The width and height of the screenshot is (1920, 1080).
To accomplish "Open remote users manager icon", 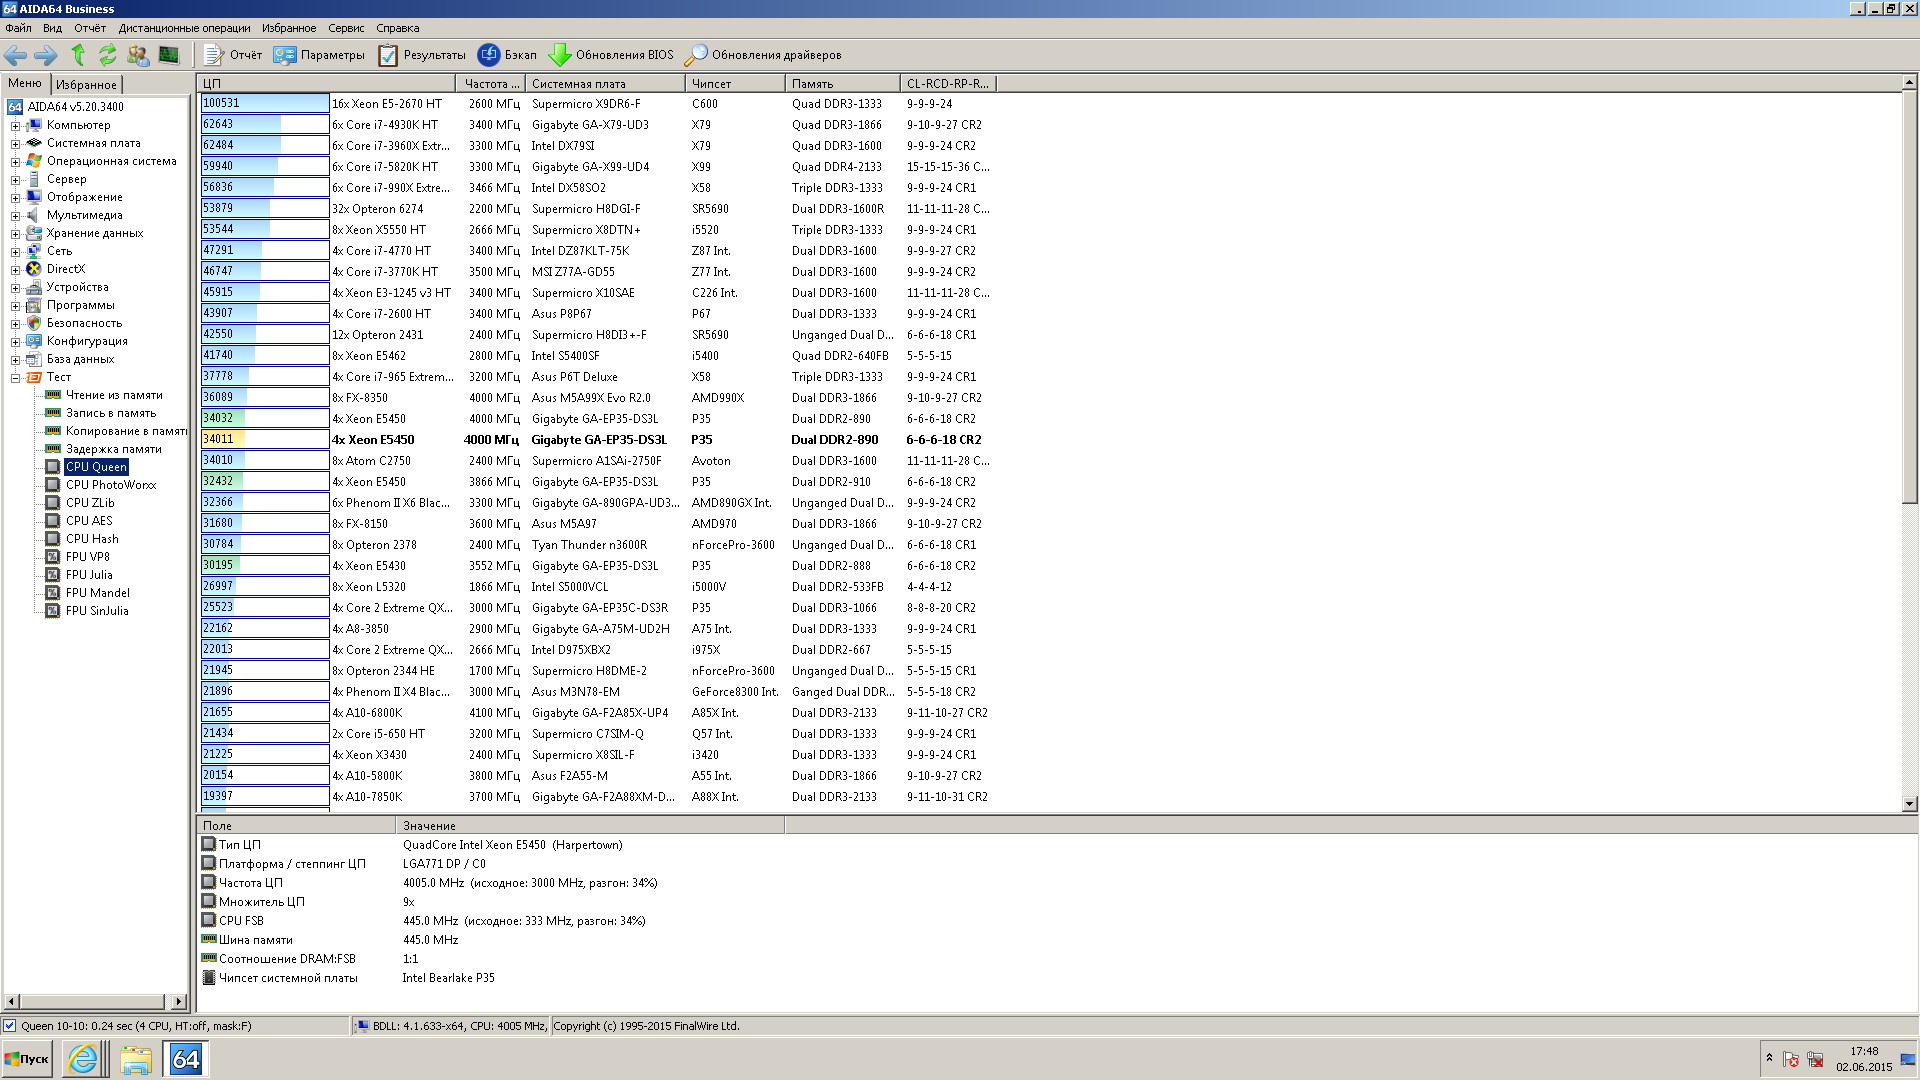I will (x=138, y=55).
